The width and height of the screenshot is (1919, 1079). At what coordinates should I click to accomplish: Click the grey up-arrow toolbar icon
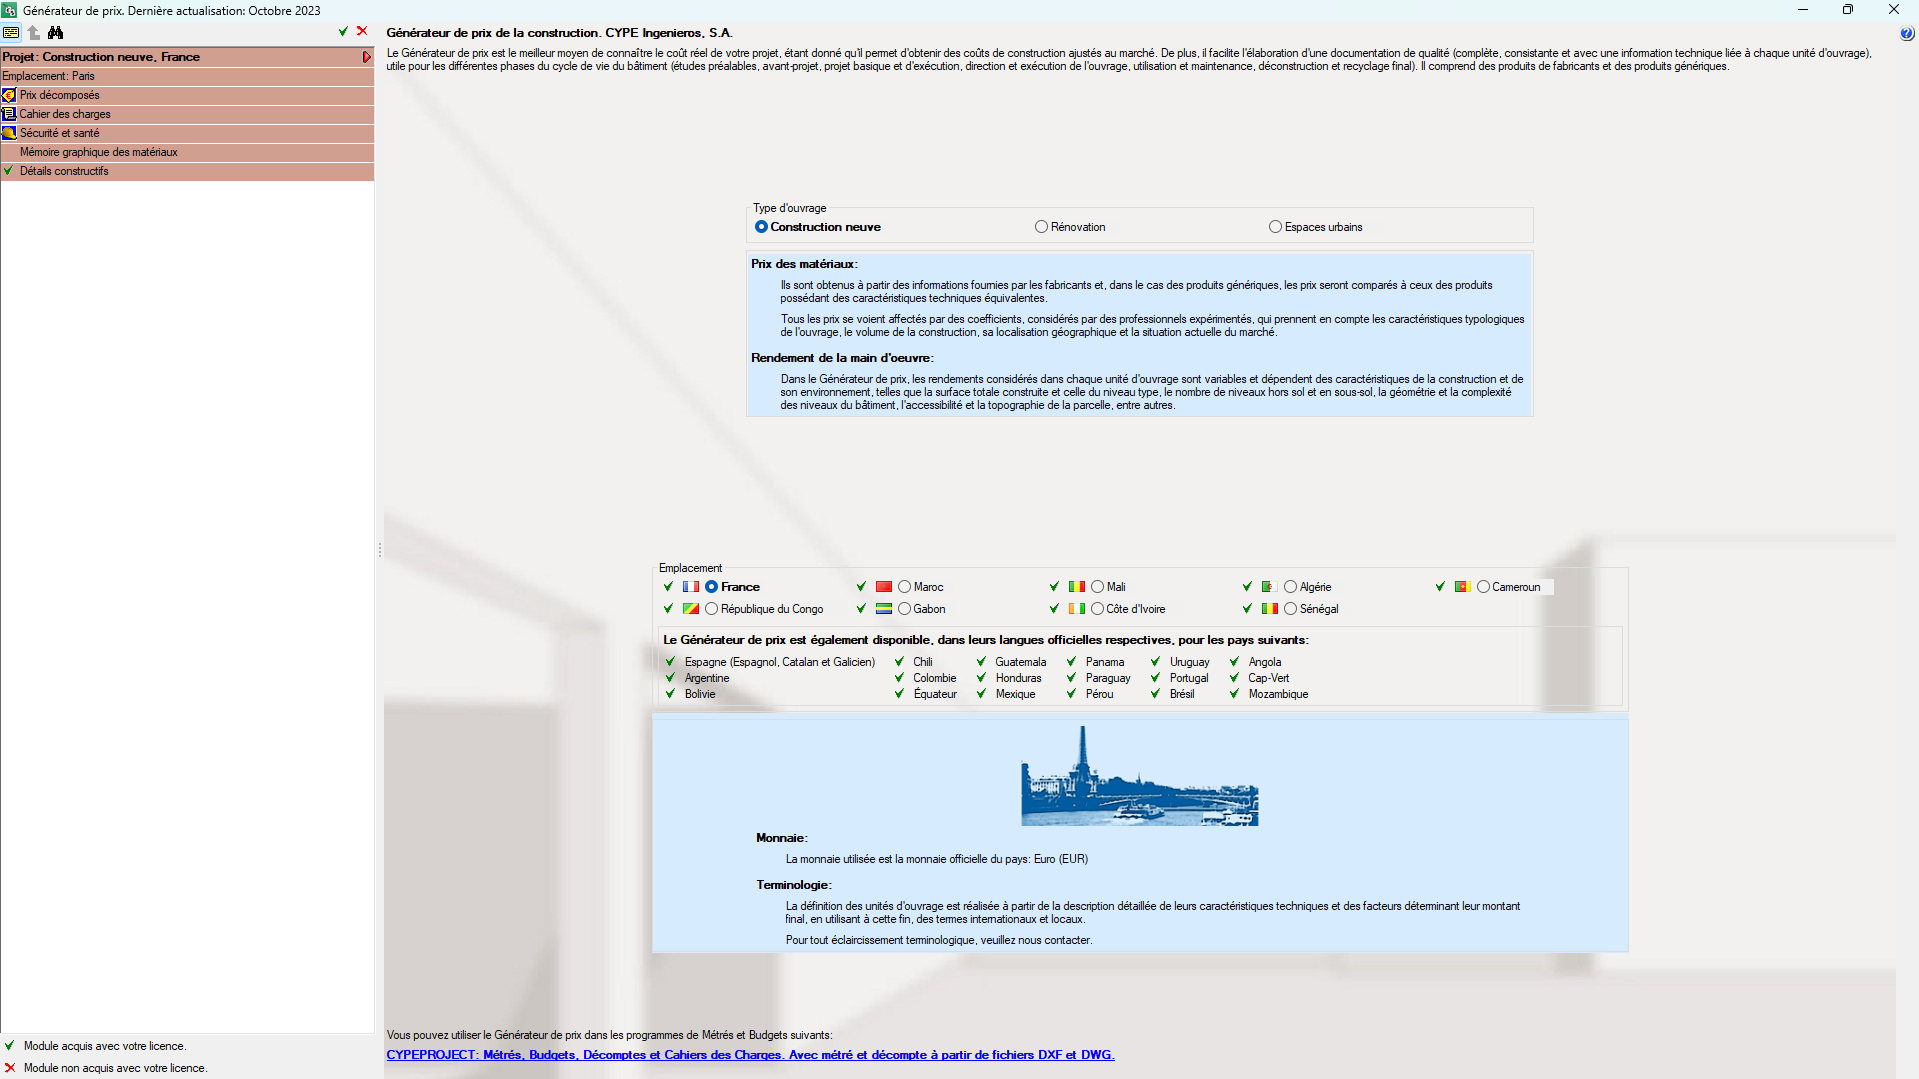(34, 32)
